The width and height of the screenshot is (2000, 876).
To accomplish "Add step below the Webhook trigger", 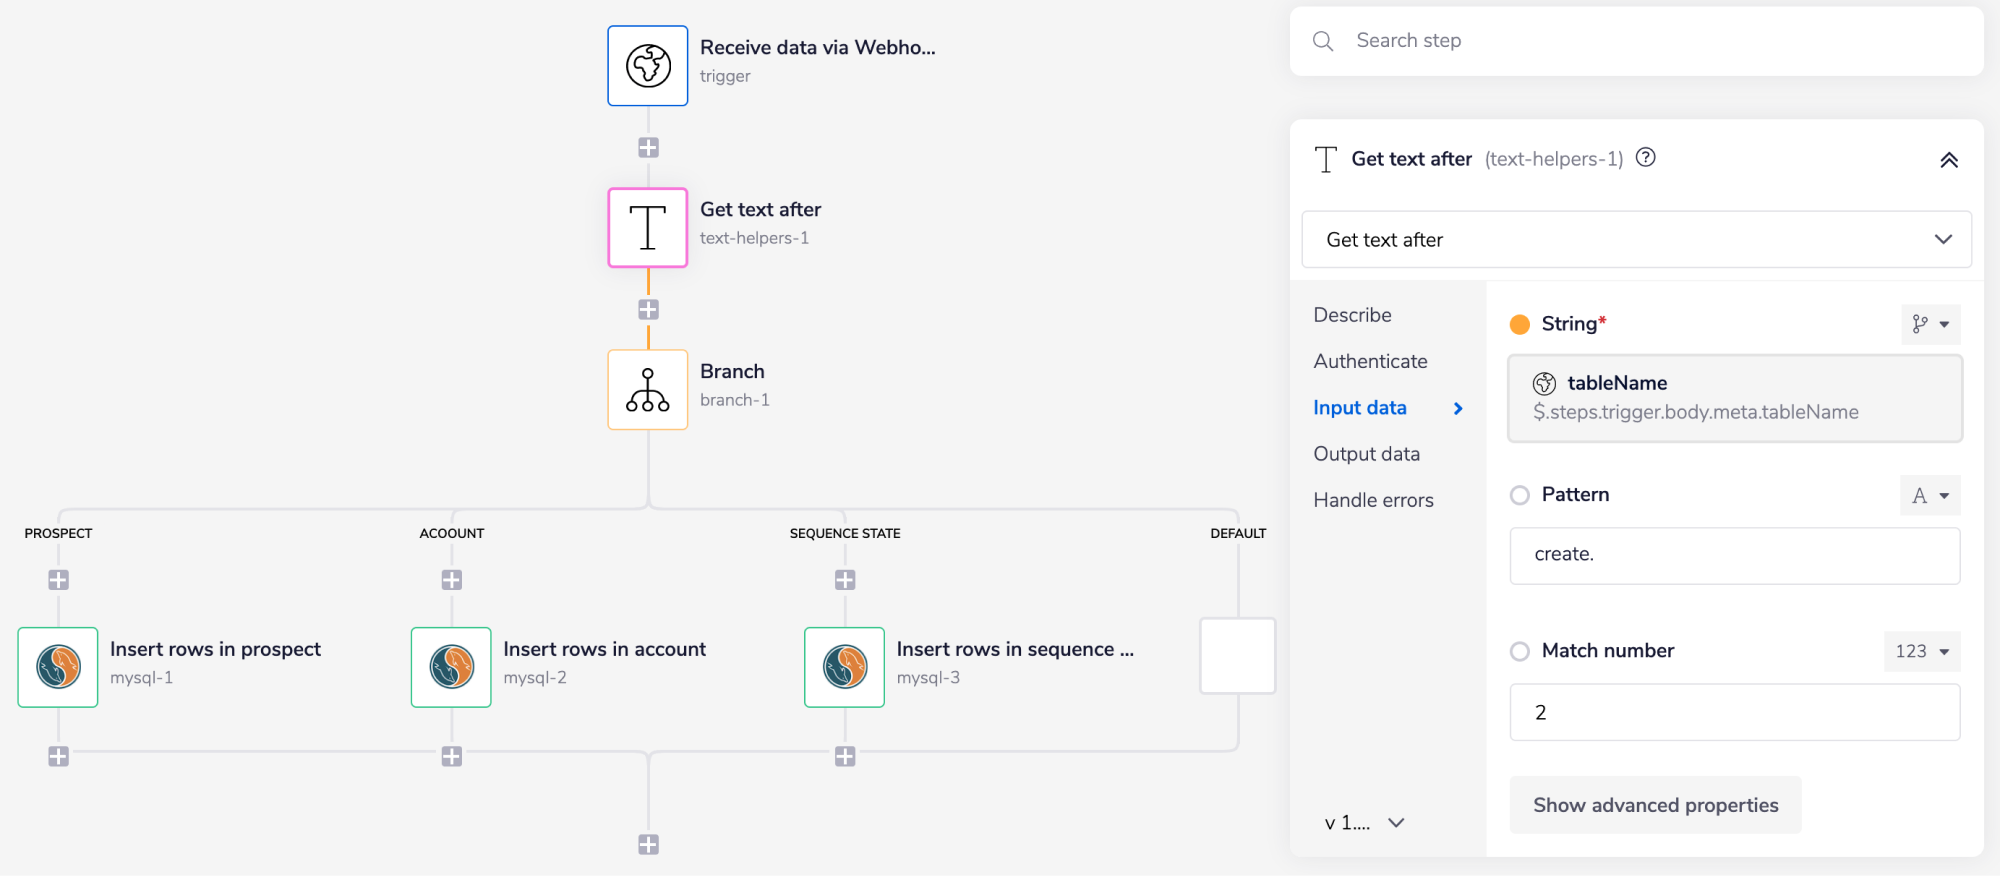I will (x=648, y=148).
